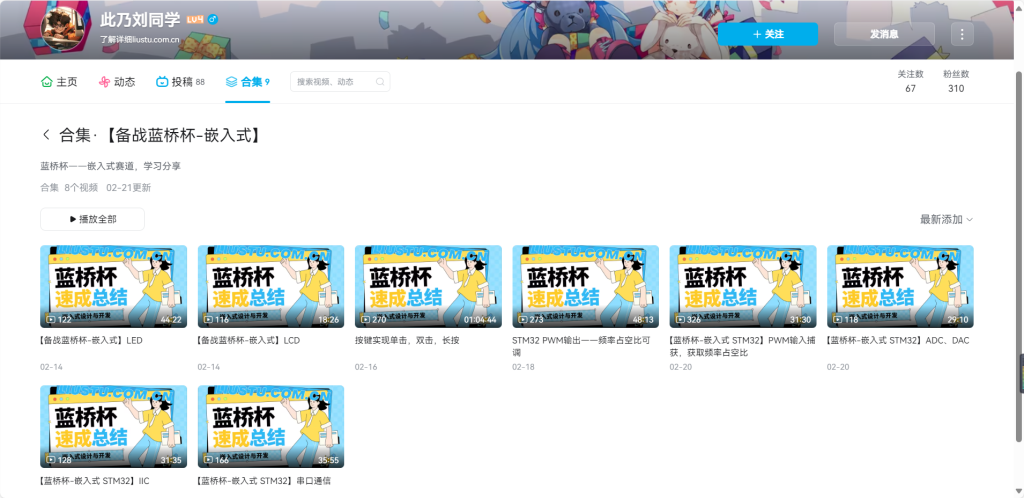The height and width of the screenshot is (498, 1024).
Task: Click the male gender icon
Action: click(x=213, y=20)
